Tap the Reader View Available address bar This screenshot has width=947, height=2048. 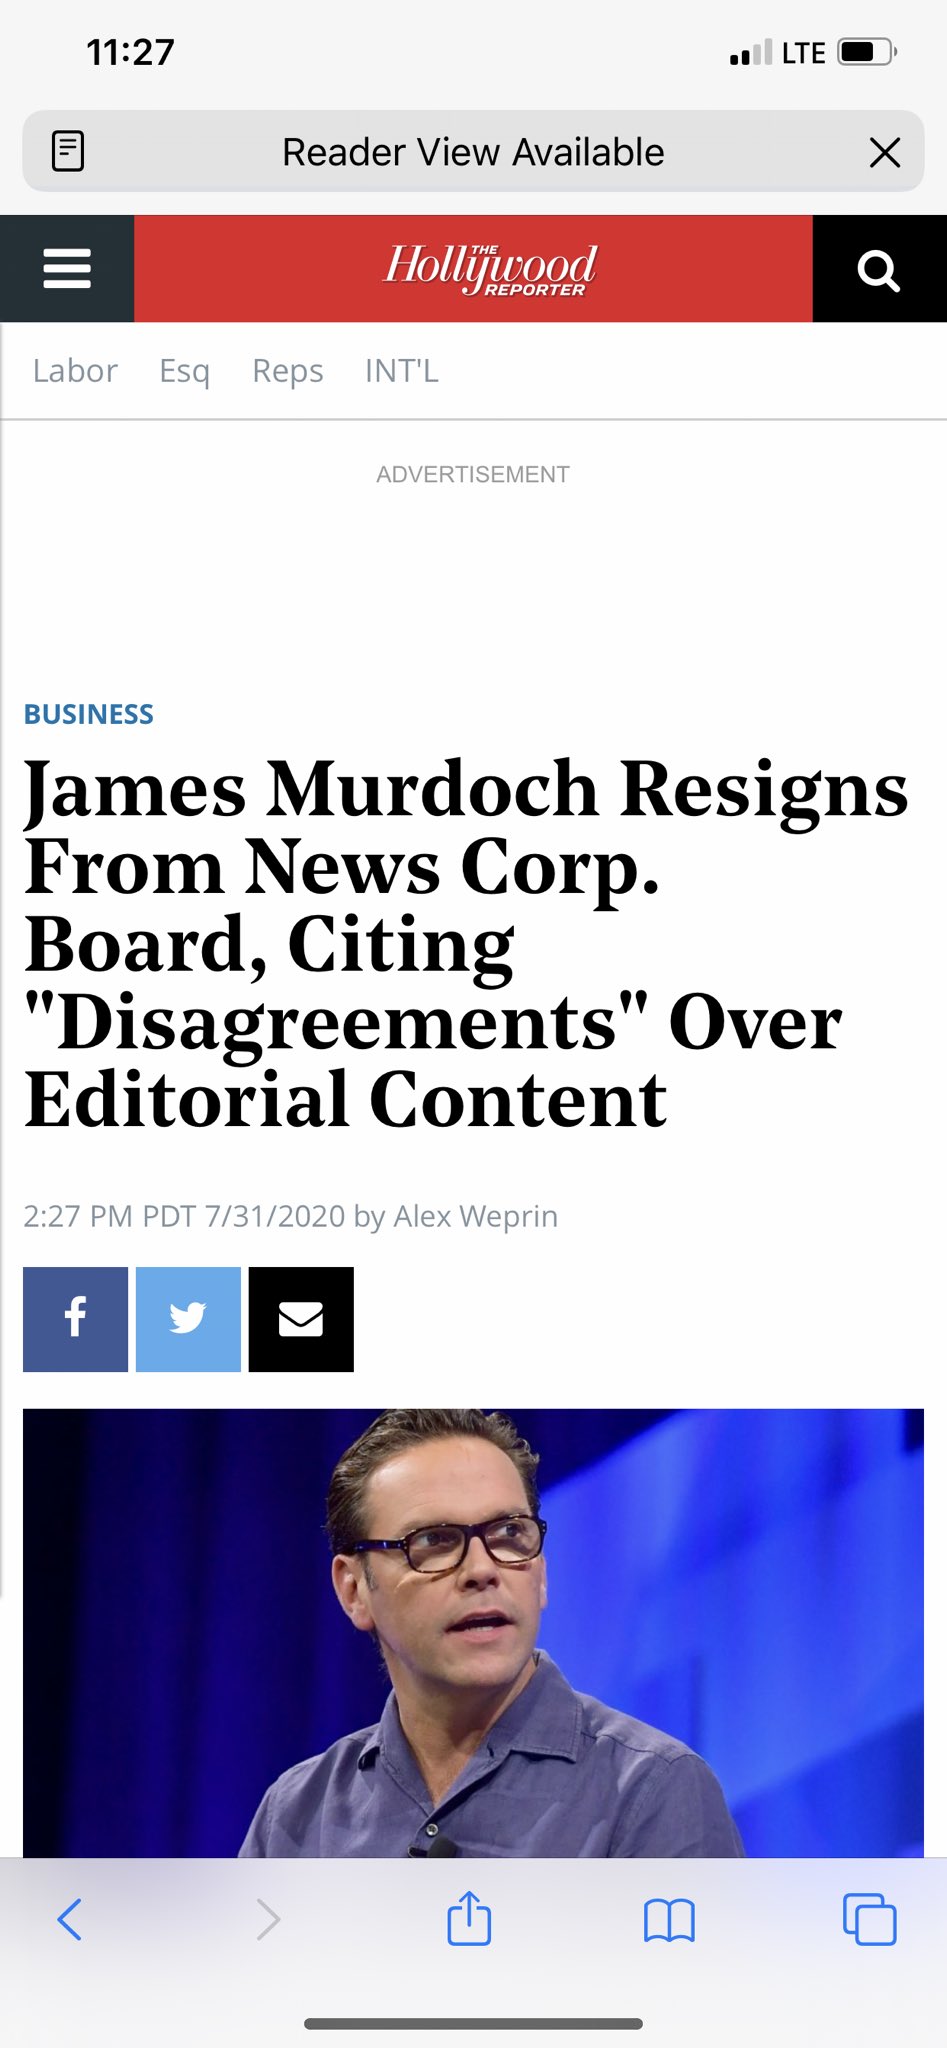473,151
